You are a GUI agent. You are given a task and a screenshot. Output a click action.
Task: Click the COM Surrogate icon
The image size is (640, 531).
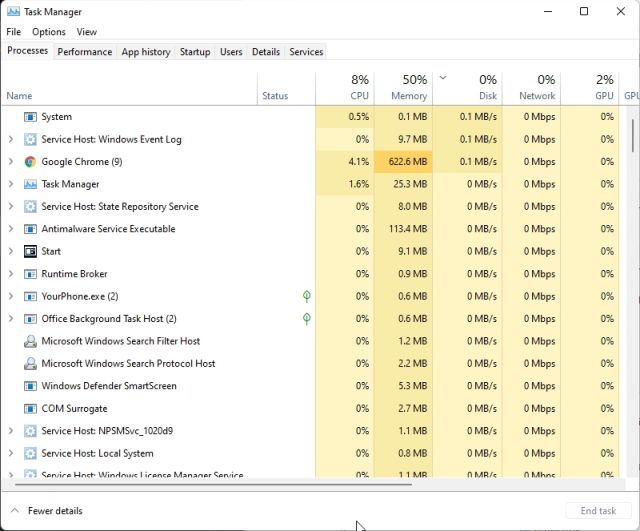30,409
